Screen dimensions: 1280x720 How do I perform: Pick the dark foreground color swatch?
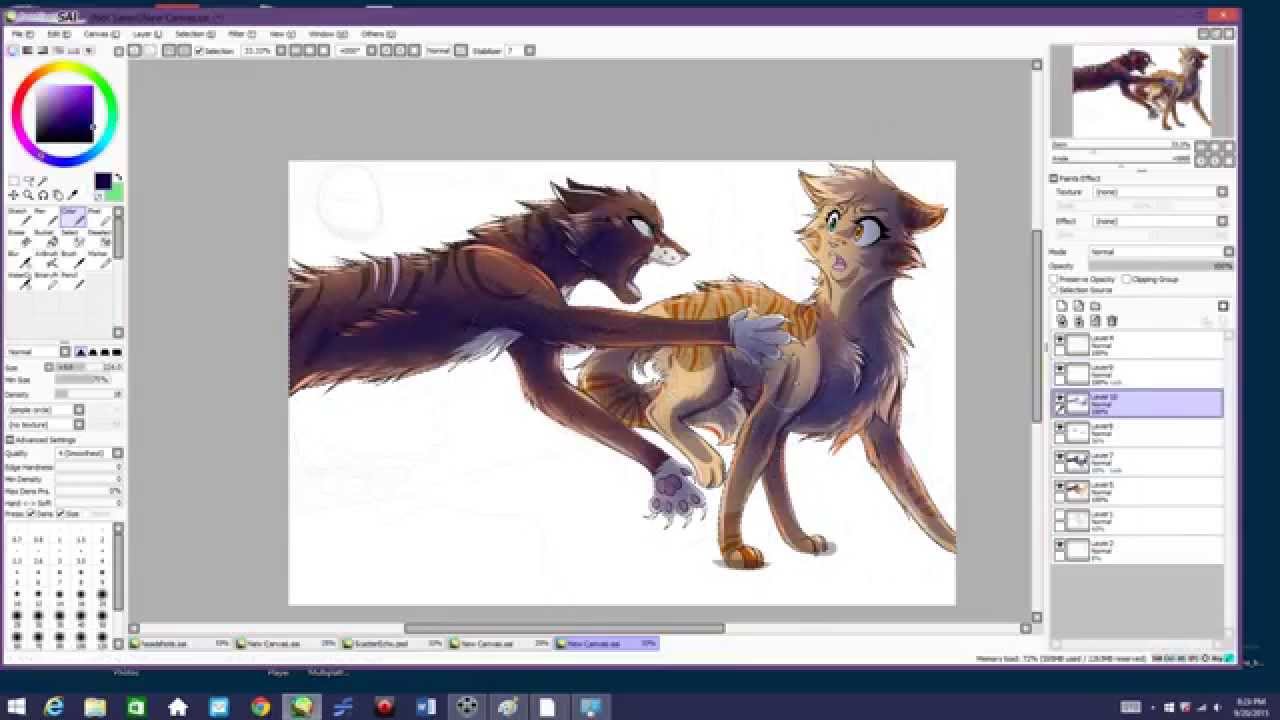[103, 181]
